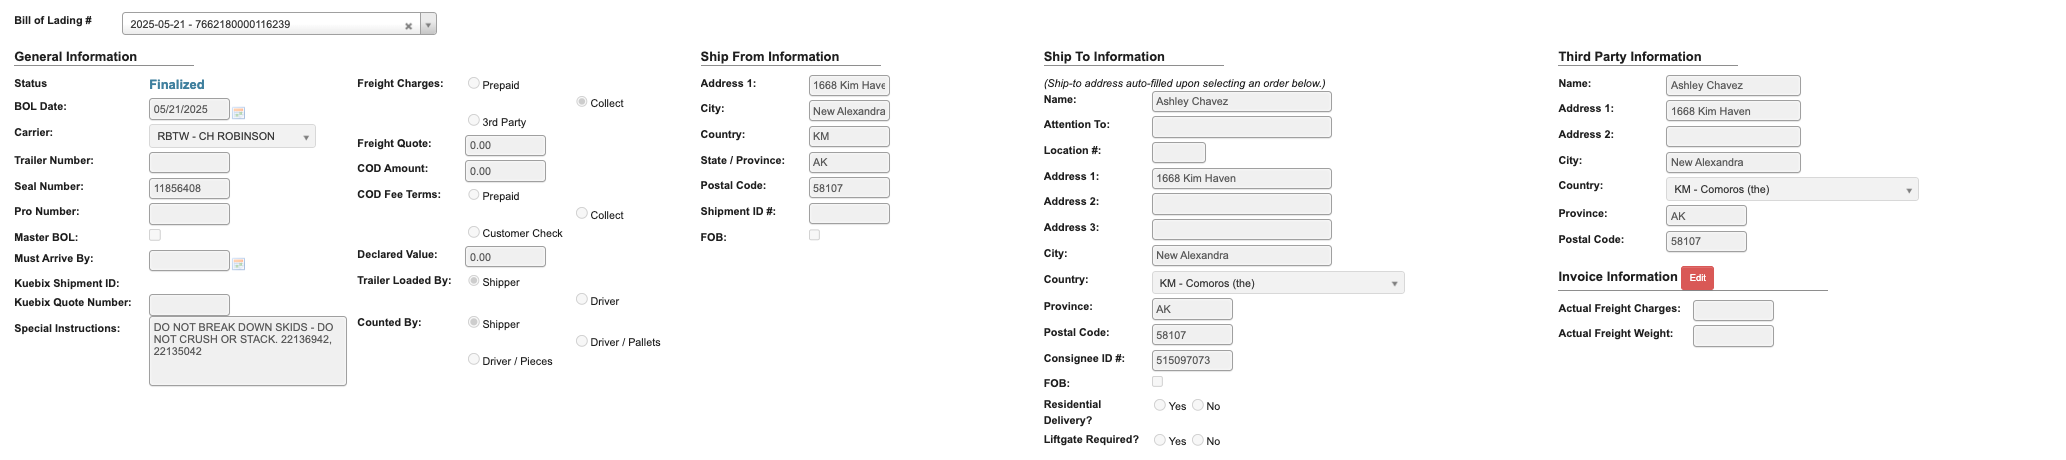Click the Actual Freight Weight field
Image resolution: width=2066 pixels, height=460 pixels.
pos(1733,336)
